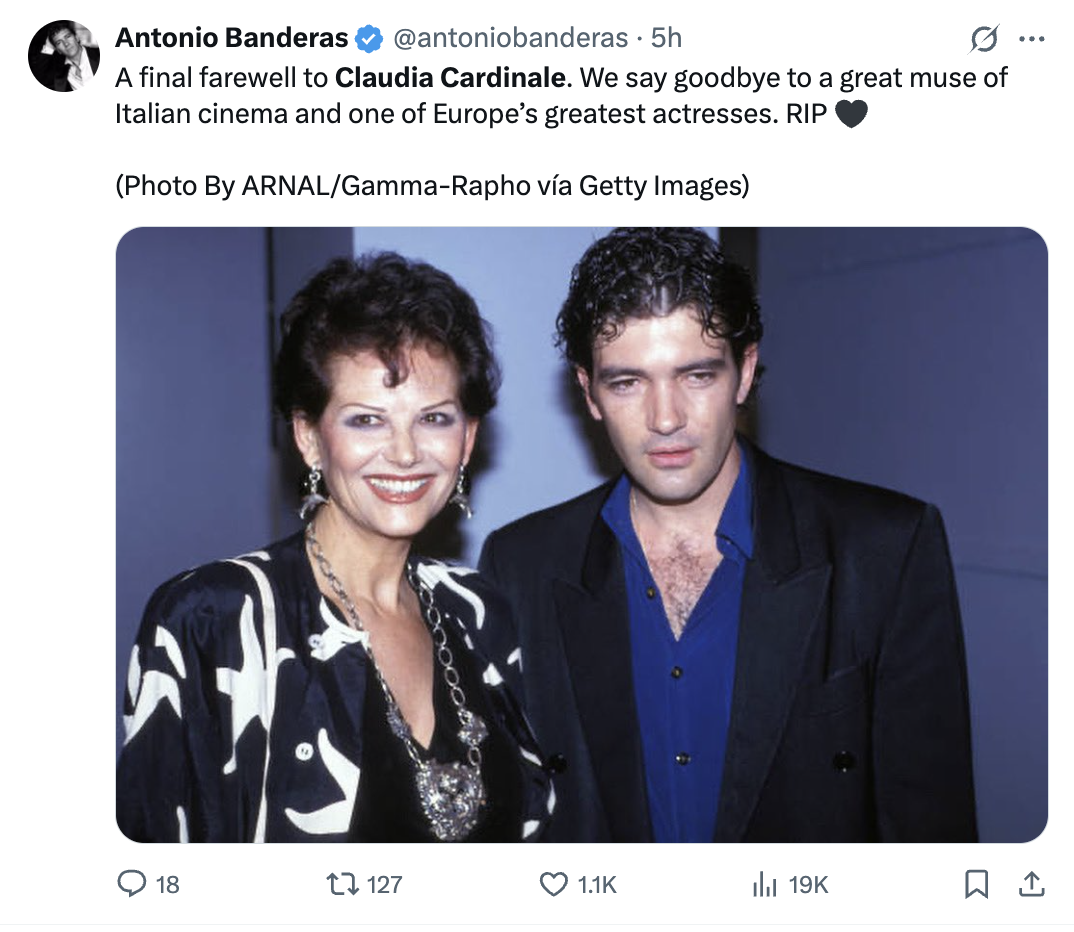Viewport: 1074px width, 932px height.
Task: Open view analytics bar chart icon
Action: (764, 884)
